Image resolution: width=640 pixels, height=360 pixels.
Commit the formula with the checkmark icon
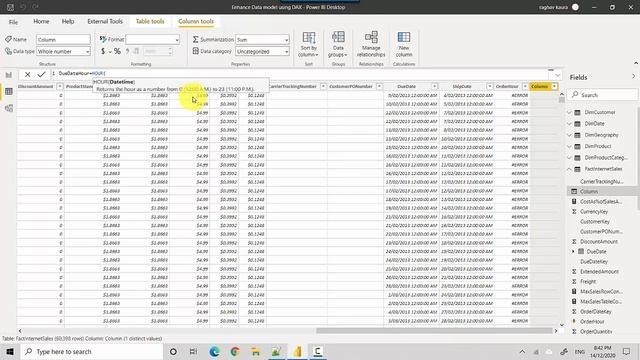41,74
